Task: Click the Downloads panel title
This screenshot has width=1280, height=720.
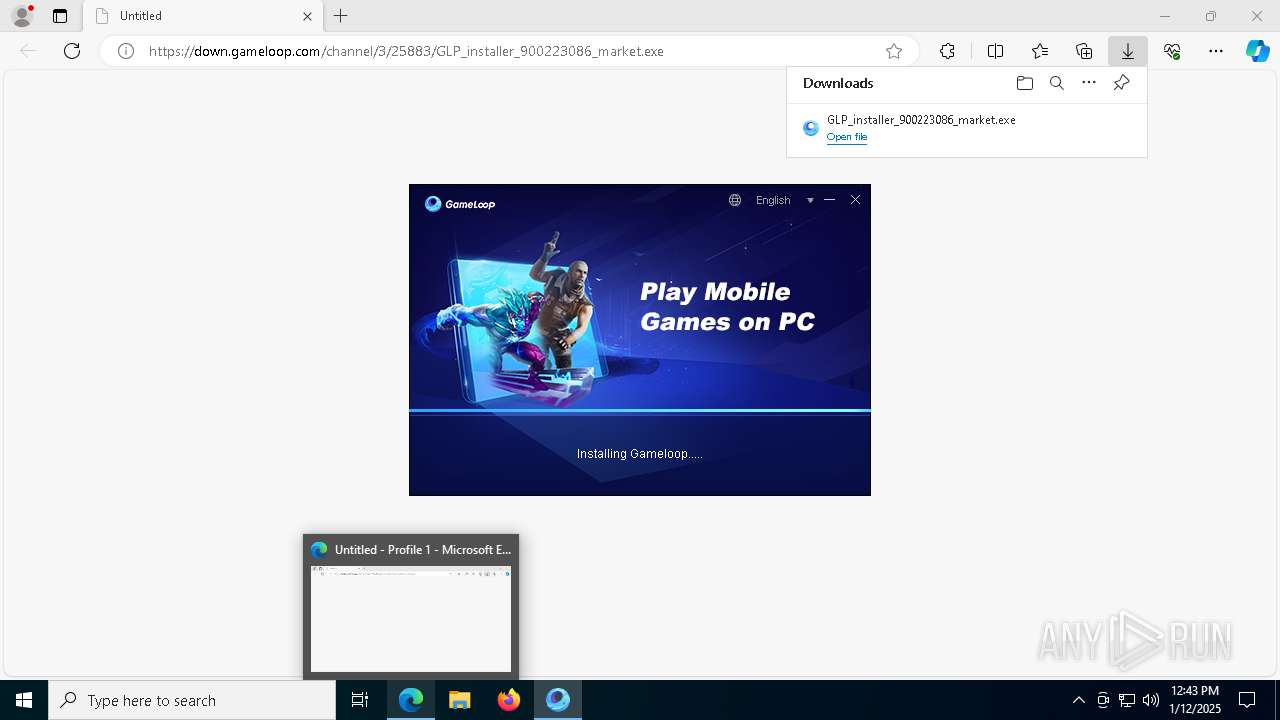Action: coord(838,83)
